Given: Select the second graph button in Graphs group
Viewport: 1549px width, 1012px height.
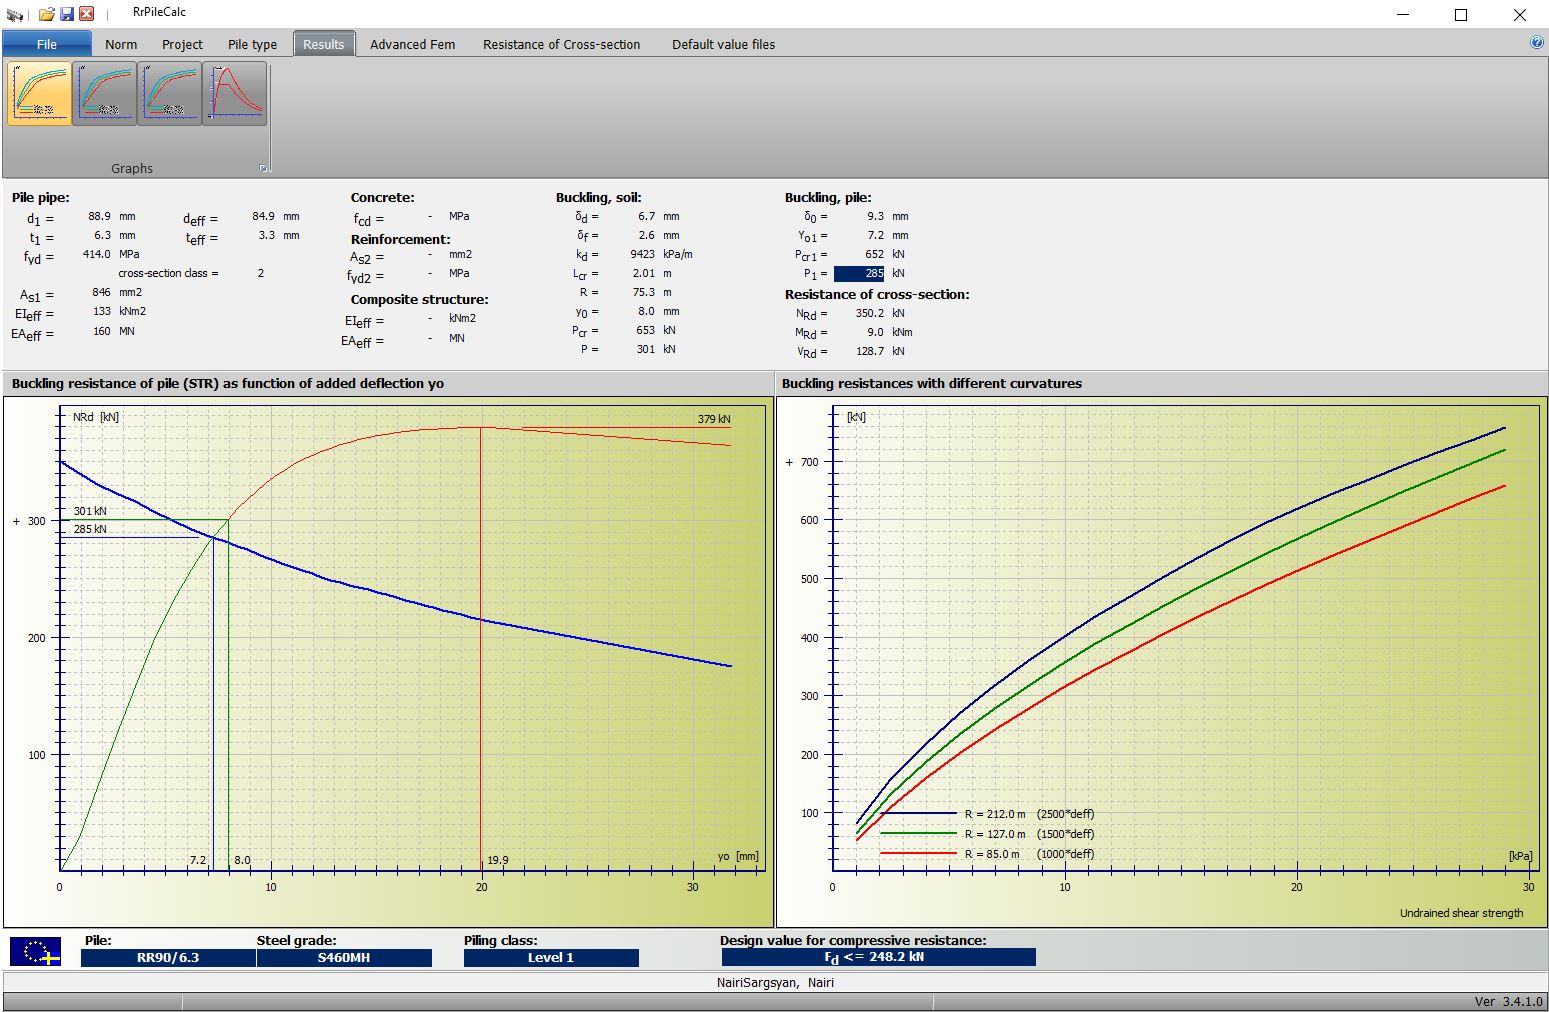Looking at the screenshot, I should (105, 93).
